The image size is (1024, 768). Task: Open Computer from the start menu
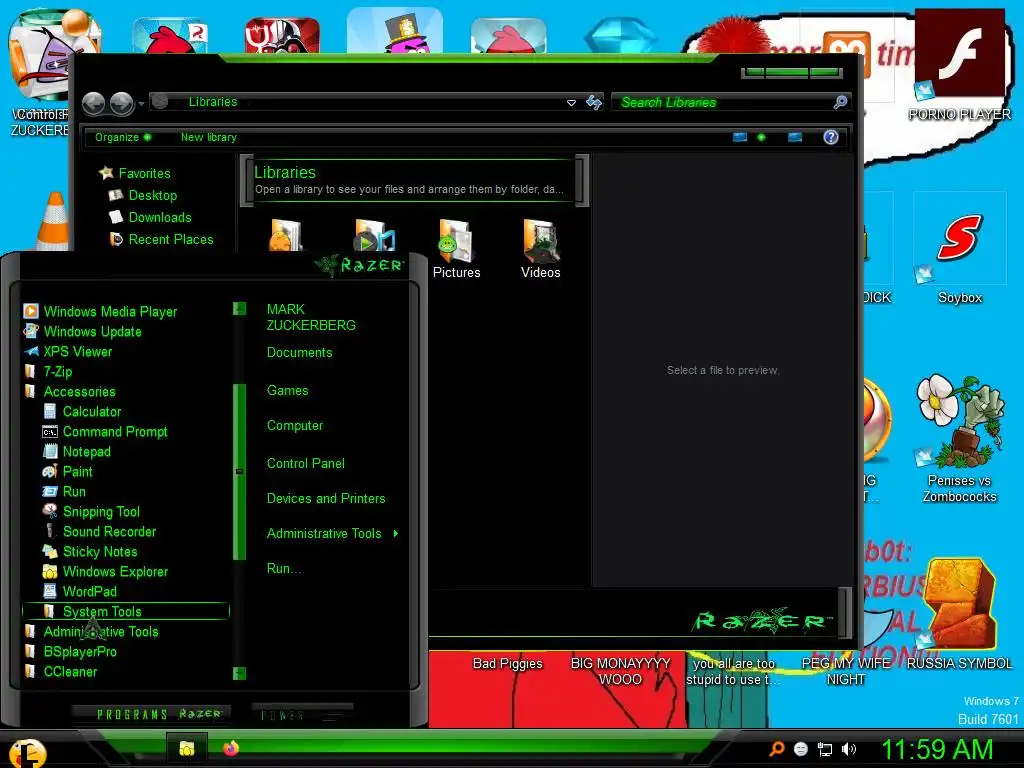[x=295, y=426]
